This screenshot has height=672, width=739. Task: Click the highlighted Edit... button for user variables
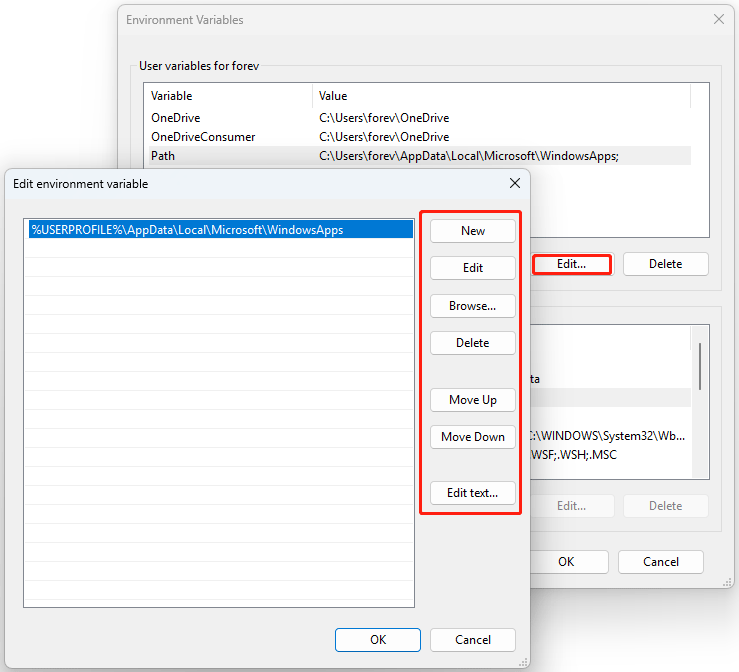(x=571, y=264)
